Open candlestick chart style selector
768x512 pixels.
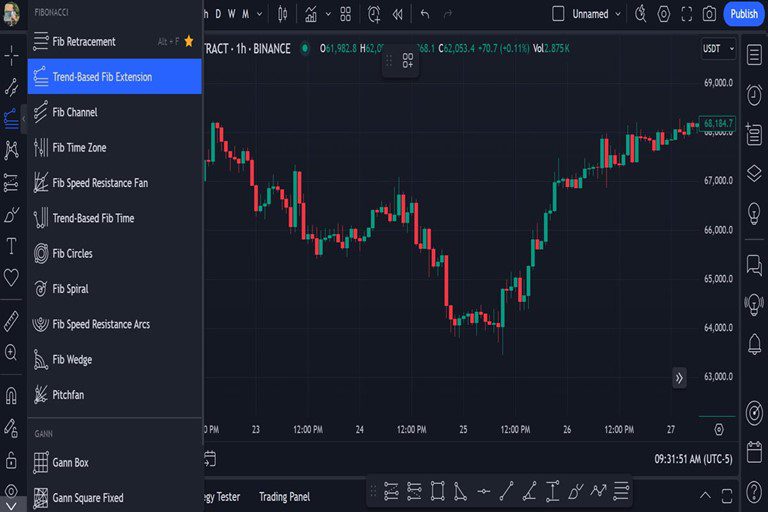coord(283,14)
